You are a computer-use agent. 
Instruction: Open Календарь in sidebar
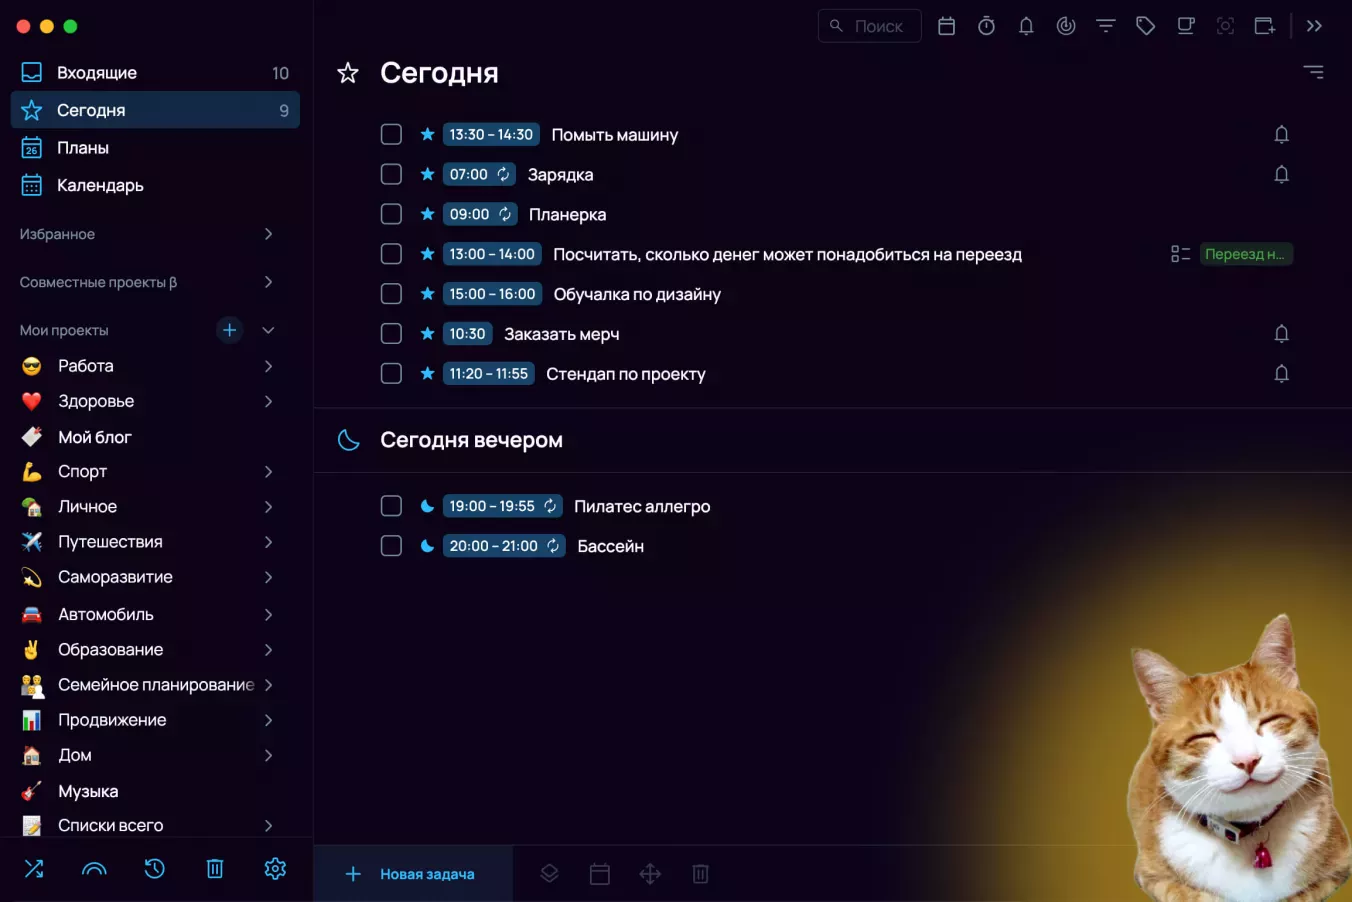[155, 185]
